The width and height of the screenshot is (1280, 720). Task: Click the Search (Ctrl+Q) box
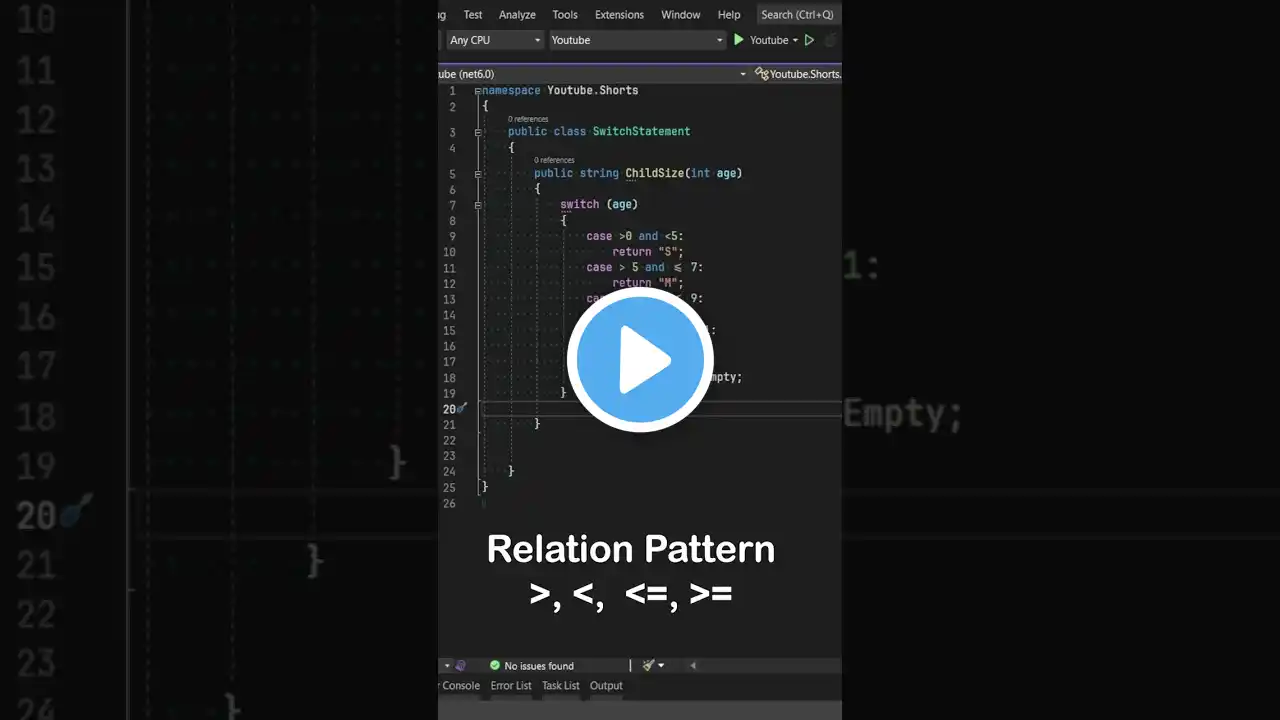click(797, 15)
